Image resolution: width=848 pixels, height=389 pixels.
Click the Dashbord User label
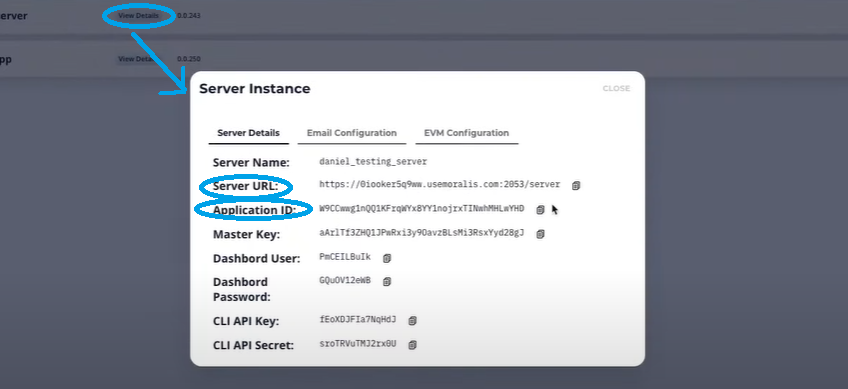256,259
